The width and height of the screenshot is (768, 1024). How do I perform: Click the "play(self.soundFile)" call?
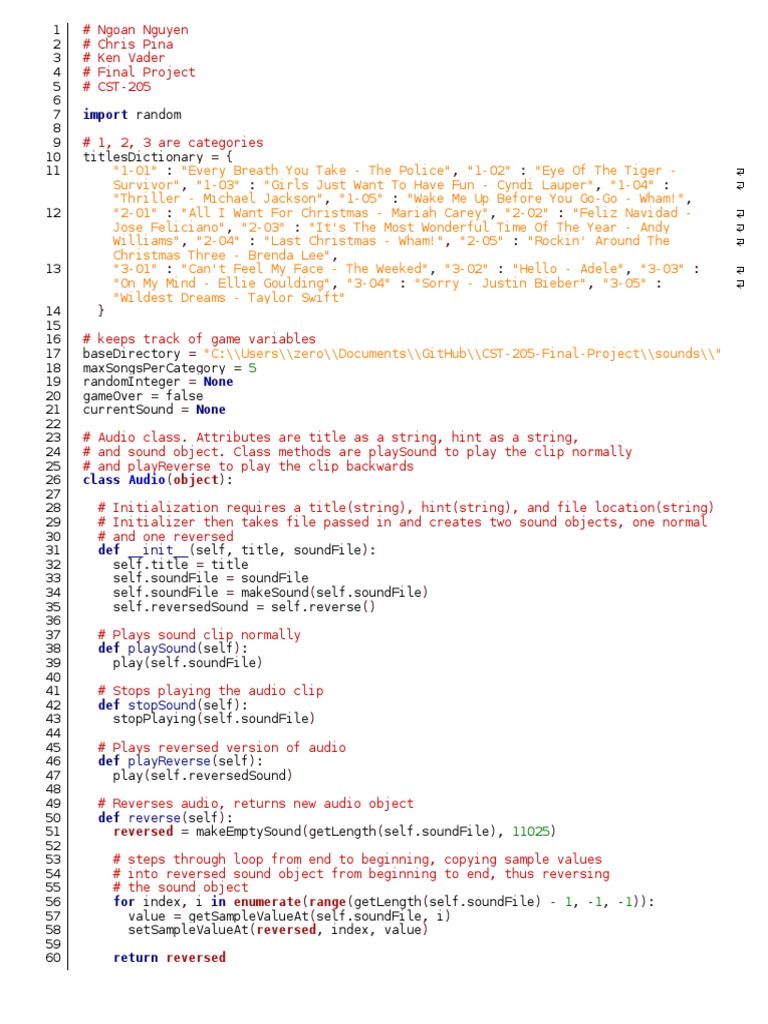pyautogui.click(x=187, y=664)
